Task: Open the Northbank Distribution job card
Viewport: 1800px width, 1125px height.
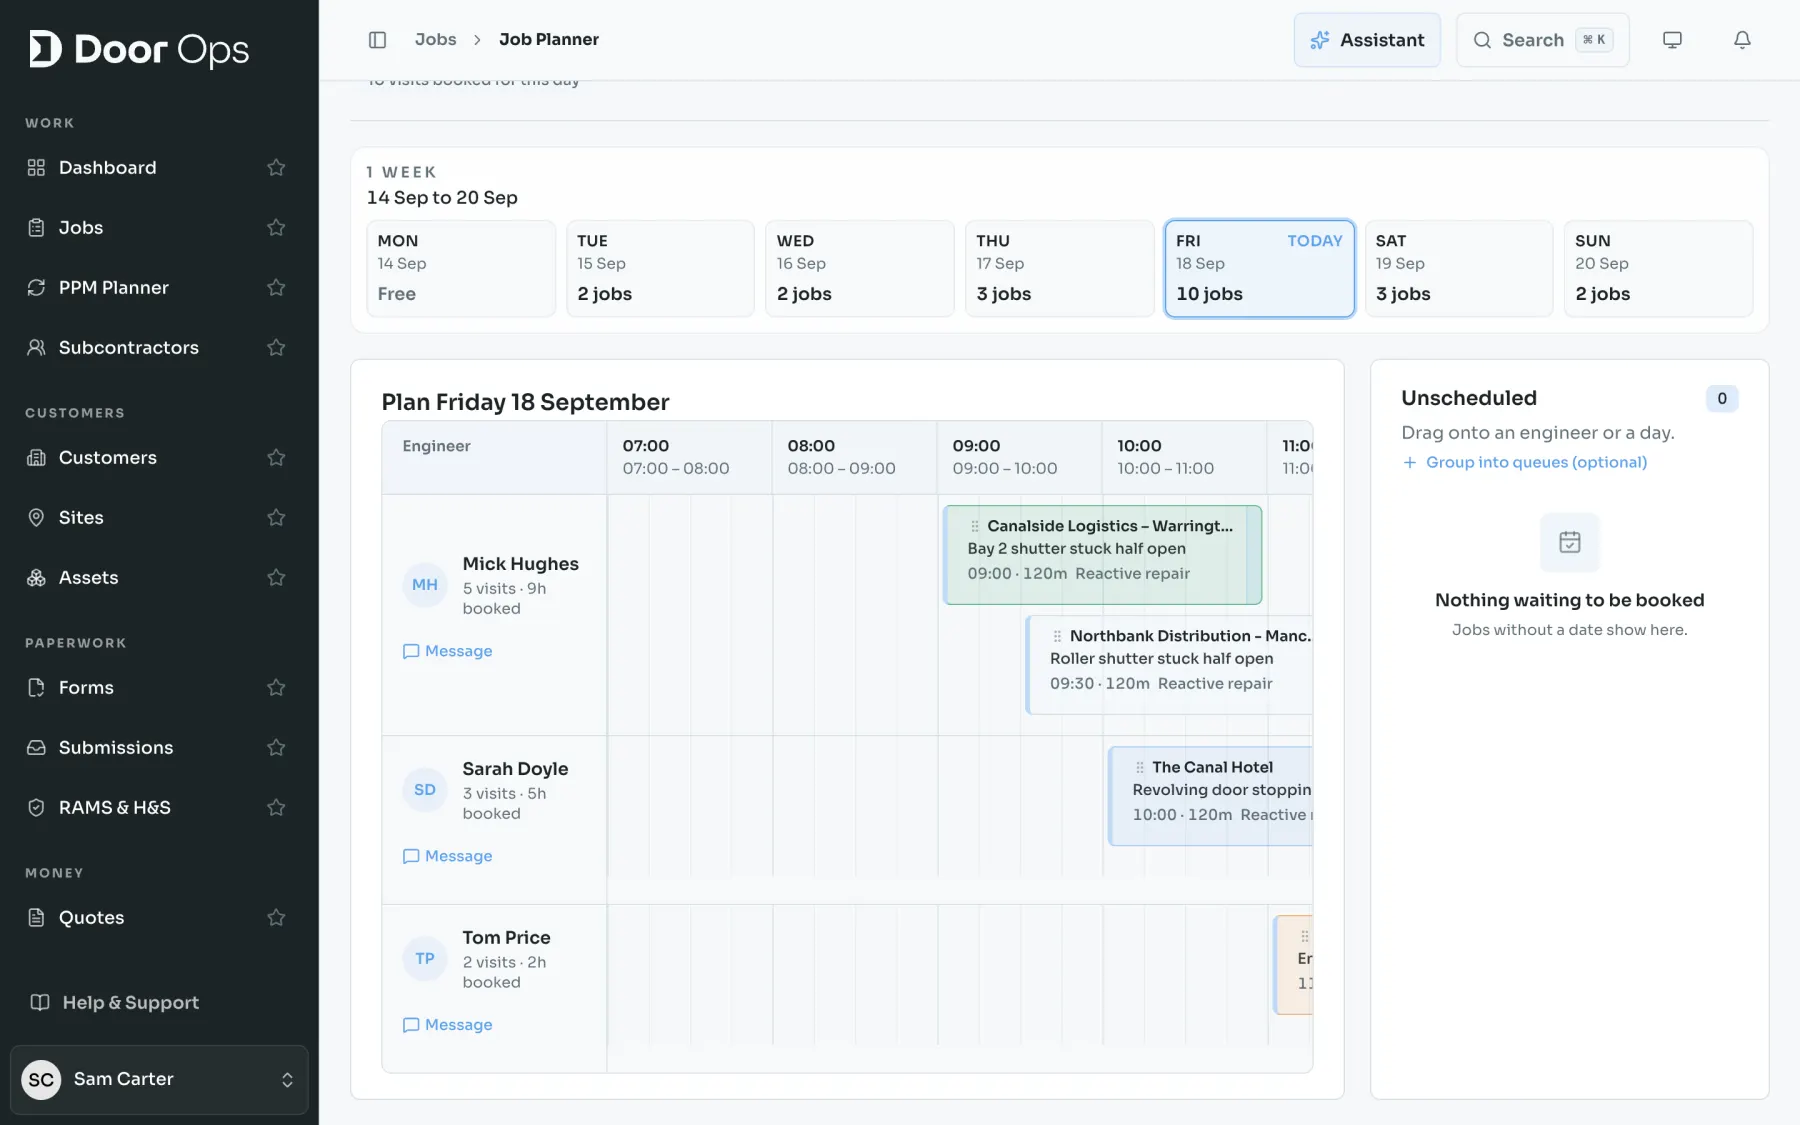Action: click(1169, 664)
